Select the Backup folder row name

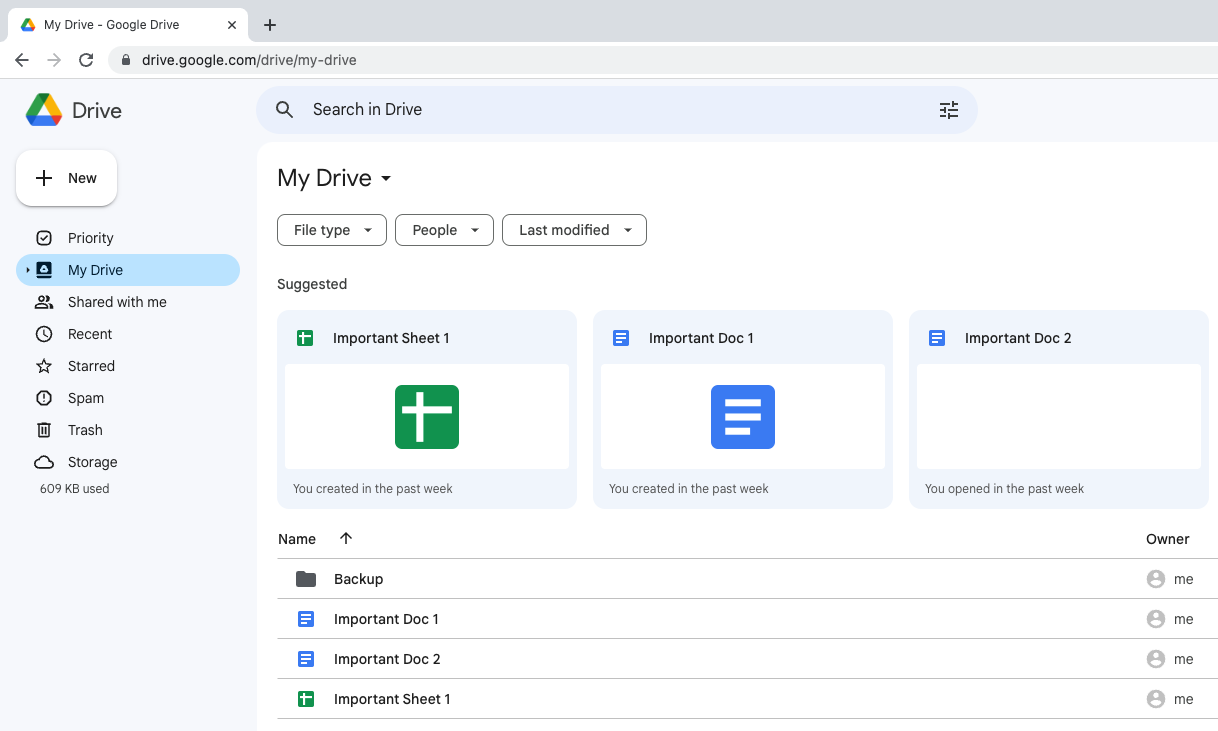click(358, 579)
